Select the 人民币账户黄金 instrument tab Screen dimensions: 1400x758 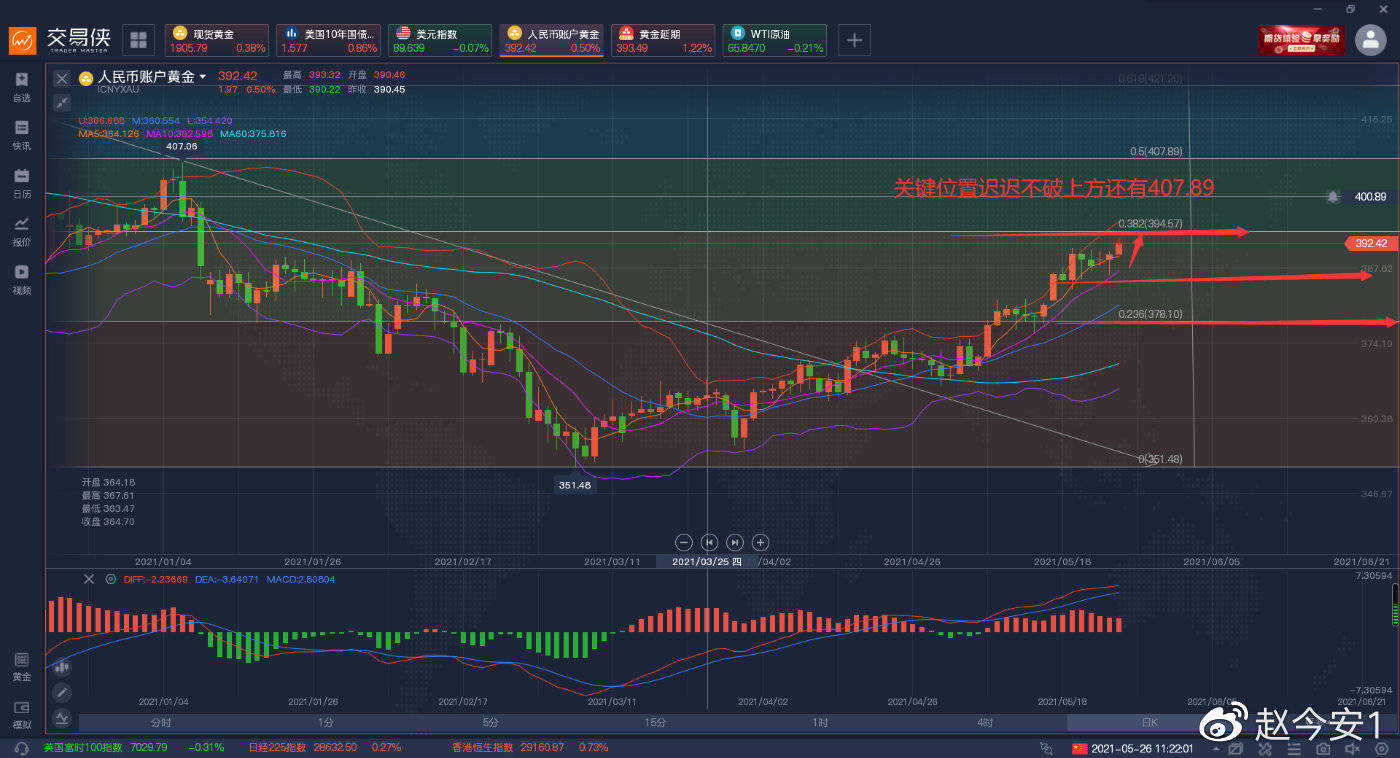pyautogui.click(x=551, y=40)
